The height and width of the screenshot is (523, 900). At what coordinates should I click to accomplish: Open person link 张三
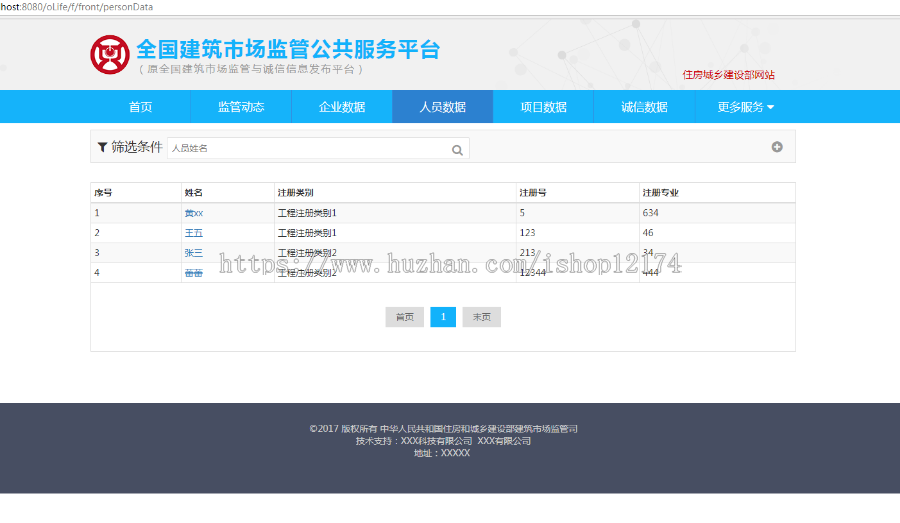(x=193, y=253)
